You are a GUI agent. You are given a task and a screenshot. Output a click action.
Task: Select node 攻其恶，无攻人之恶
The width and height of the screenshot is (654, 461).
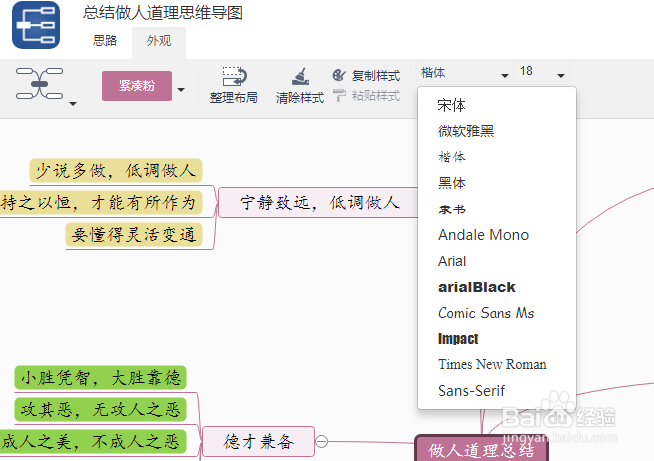(101, 410)
